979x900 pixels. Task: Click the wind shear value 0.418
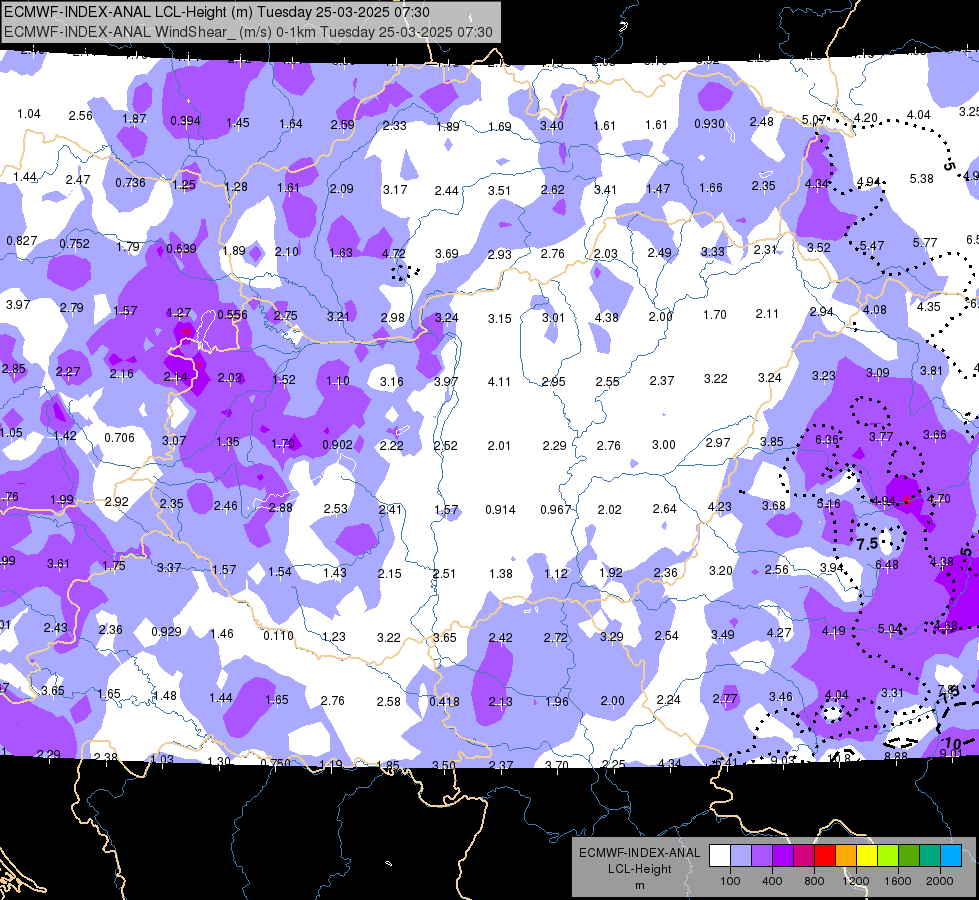(444, 702)
